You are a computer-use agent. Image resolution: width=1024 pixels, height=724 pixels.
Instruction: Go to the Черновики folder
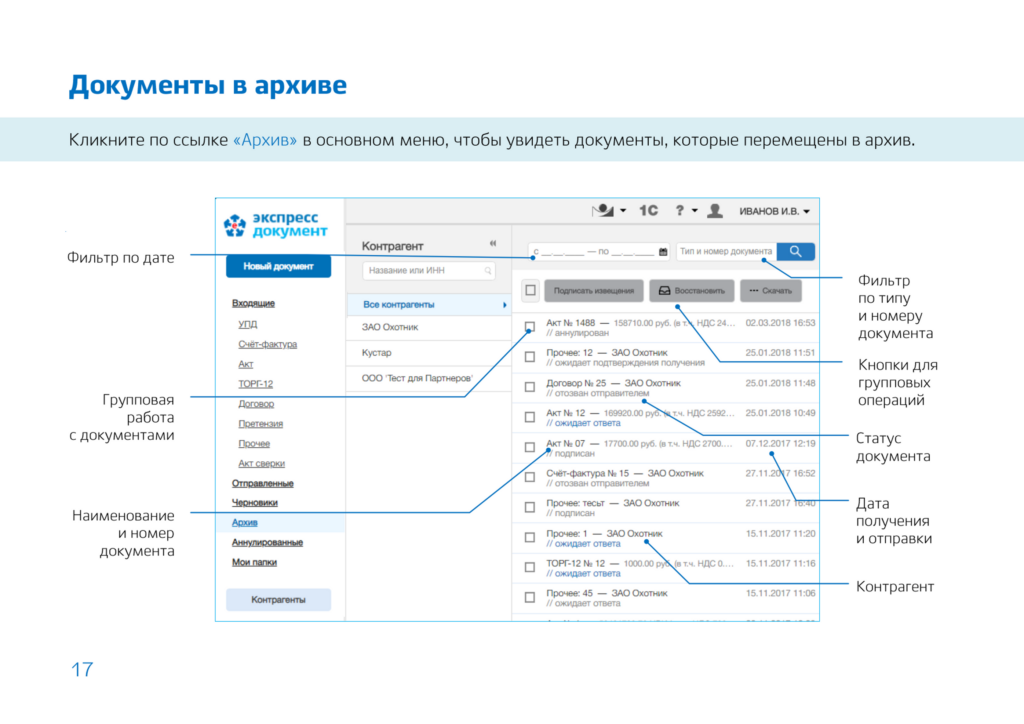coord(255,503)
